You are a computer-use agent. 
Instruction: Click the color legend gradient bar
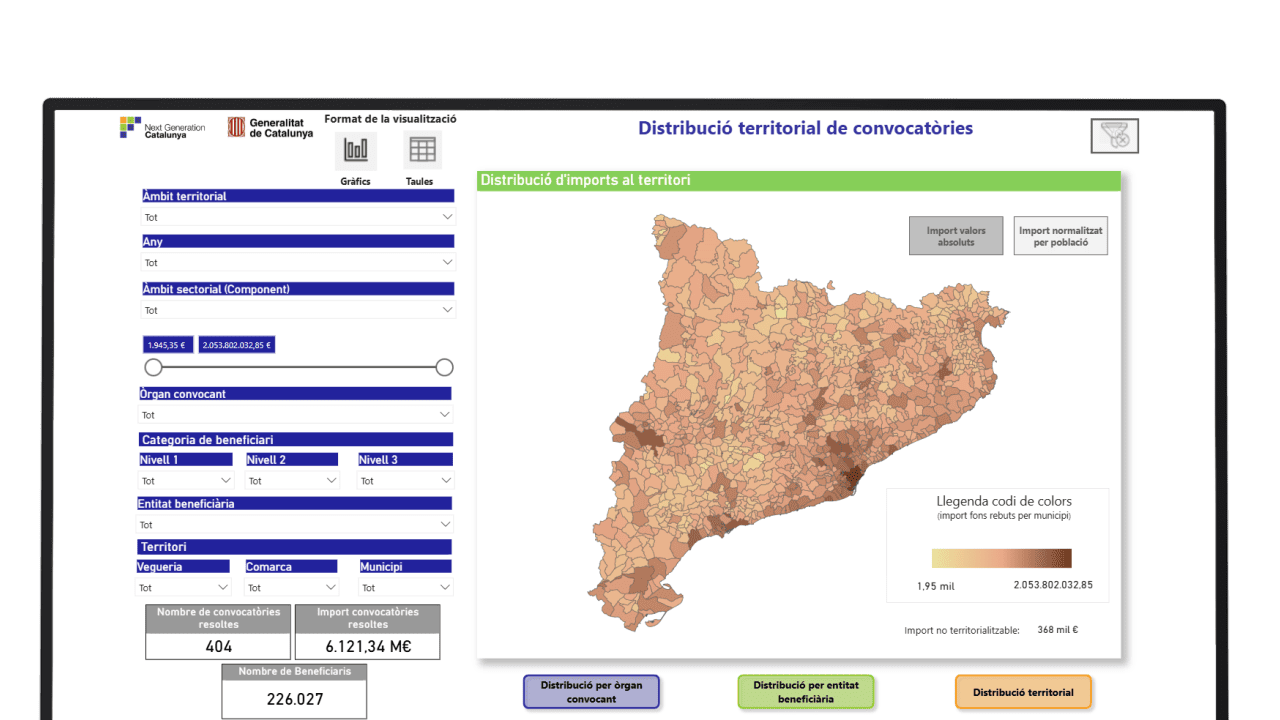point(1001,558)
